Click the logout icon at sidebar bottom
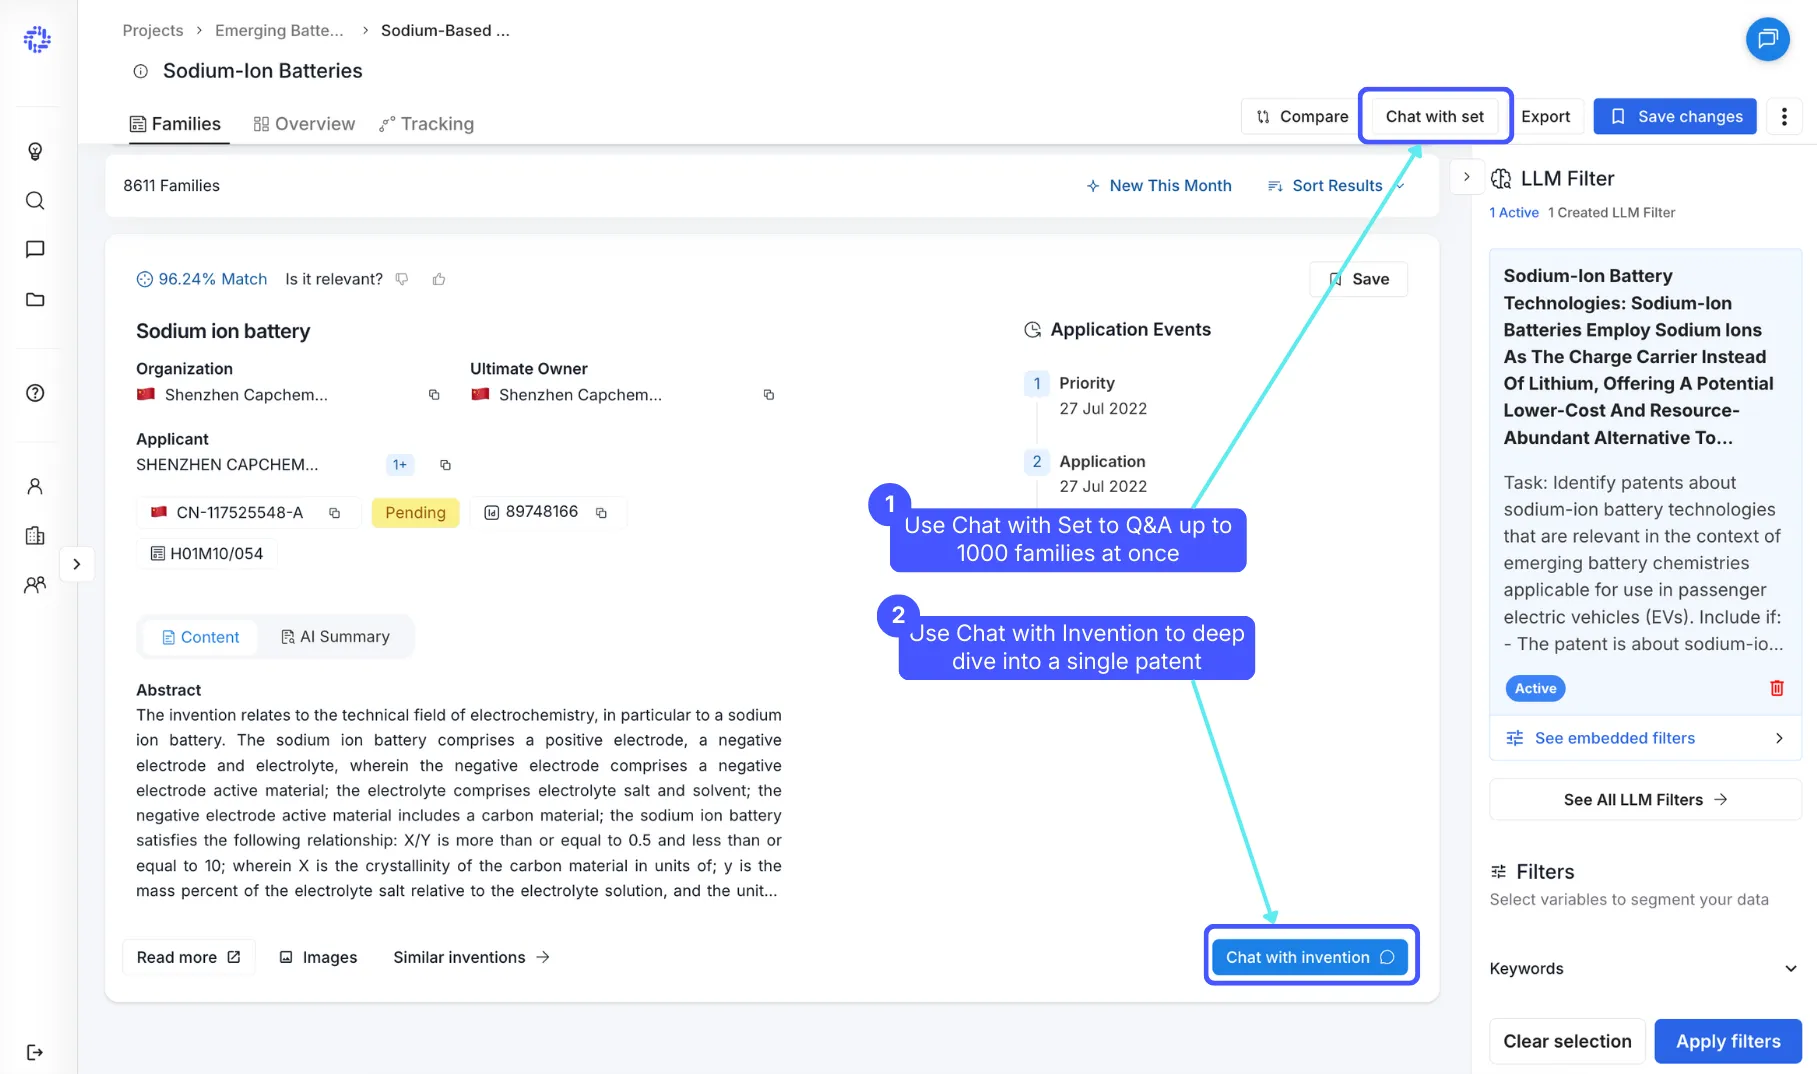This screenshot has width=1817, height=1074. (x=35, y=1052)
